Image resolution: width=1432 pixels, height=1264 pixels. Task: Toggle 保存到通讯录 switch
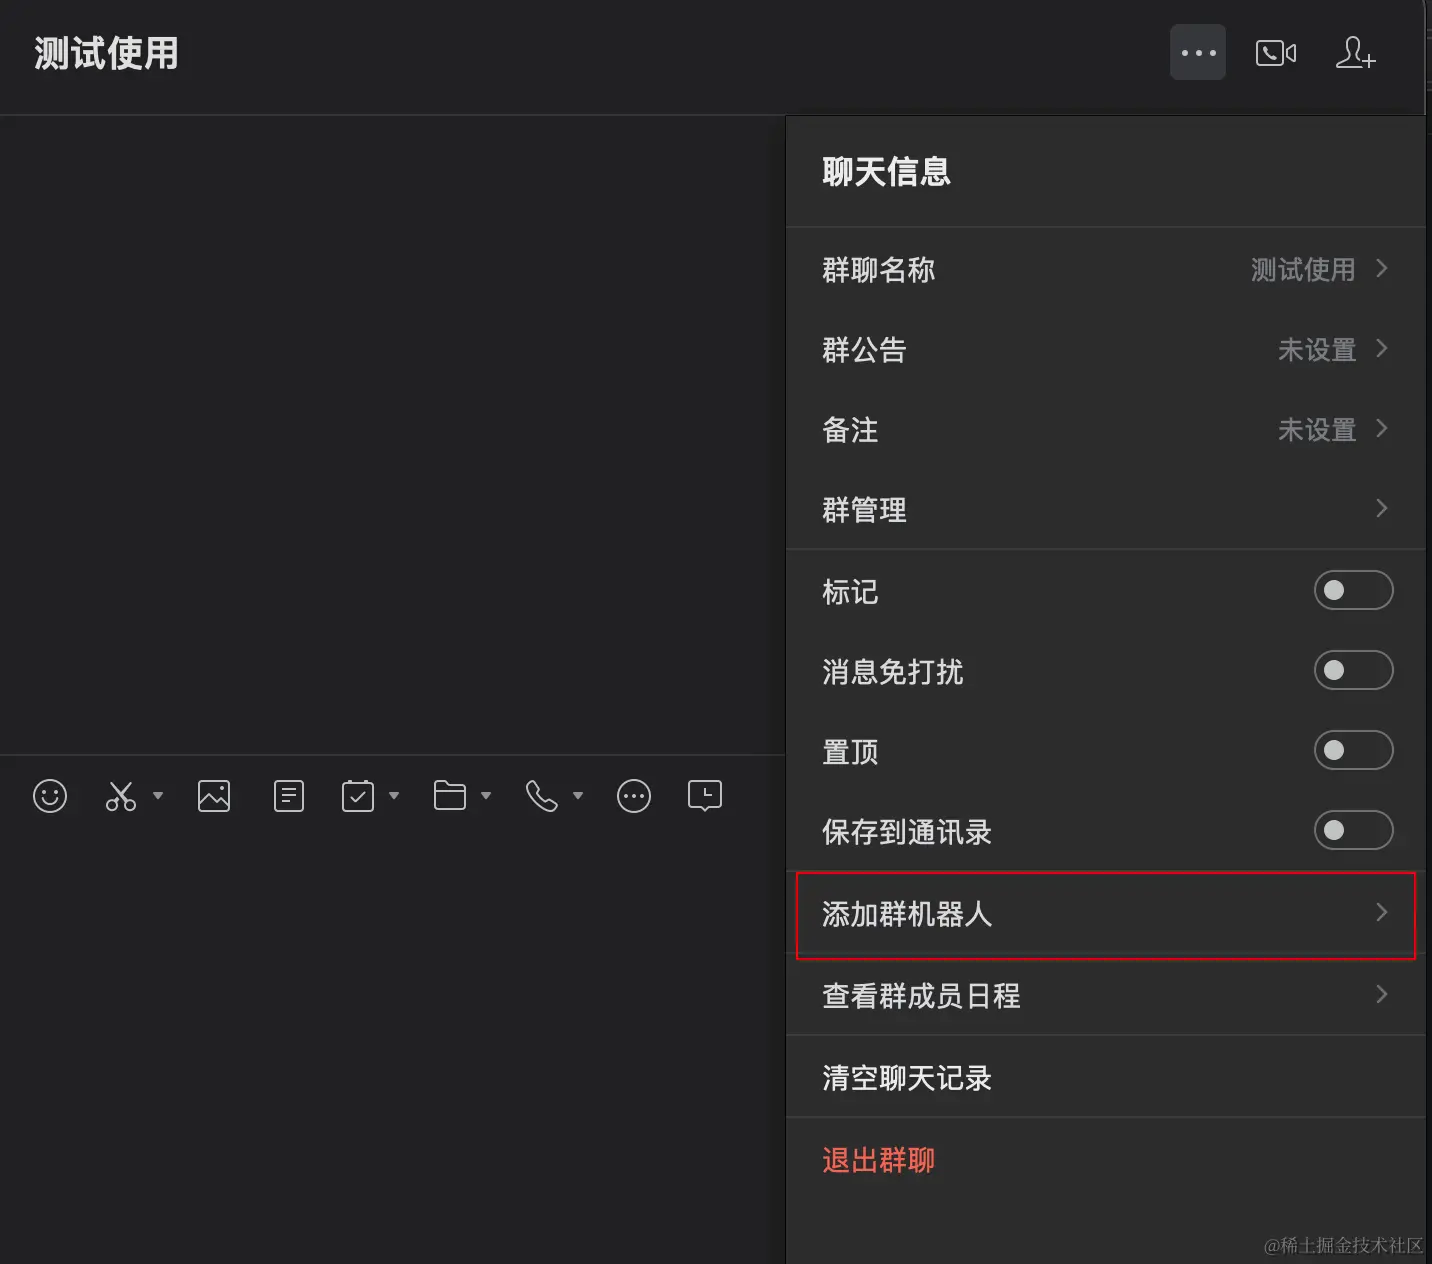pyautogui.click(x=1353, y=830)
